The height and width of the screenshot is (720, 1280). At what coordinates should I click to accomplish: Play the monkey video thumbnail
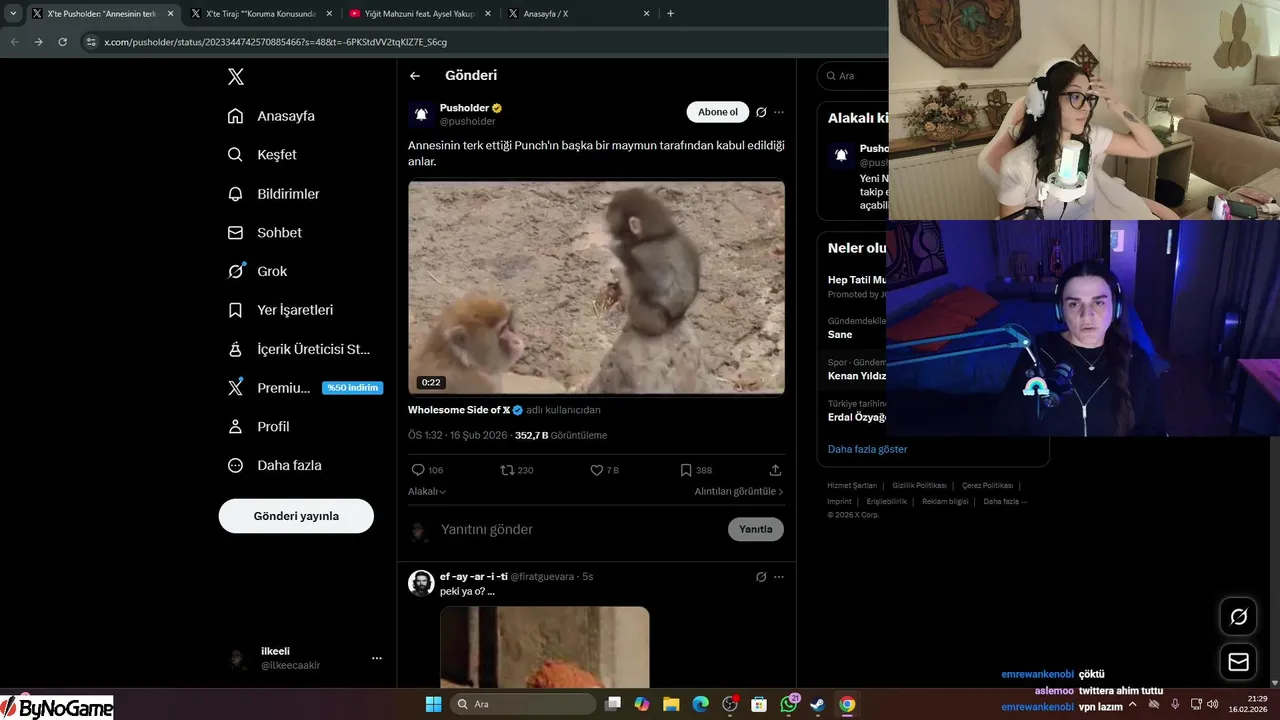pyautogui.click(x=596, y=288)
